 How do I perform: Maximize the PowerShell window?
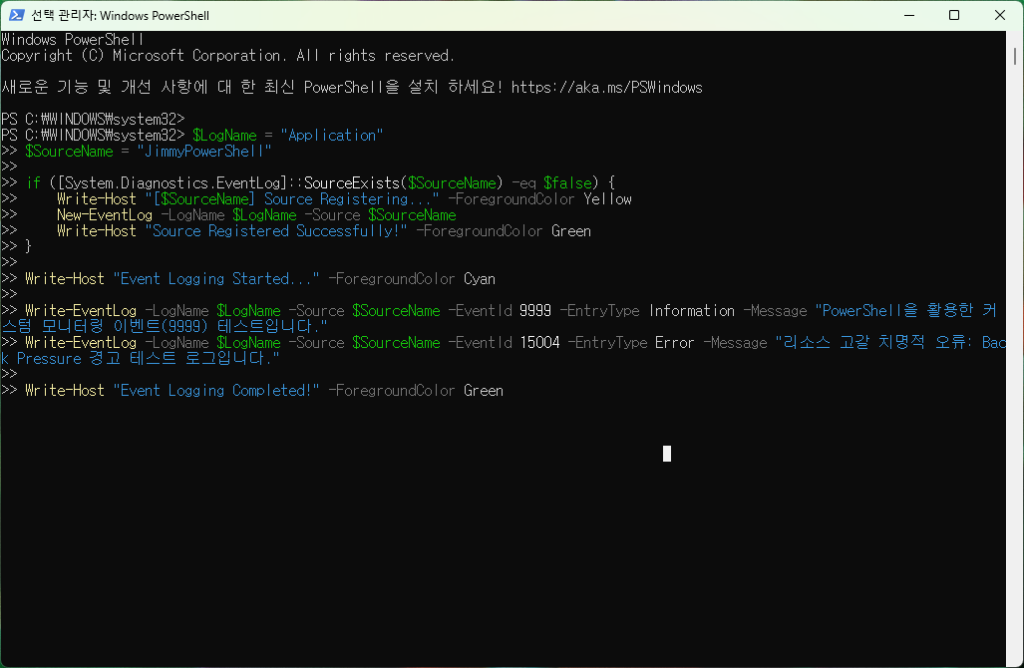[954, 15]
